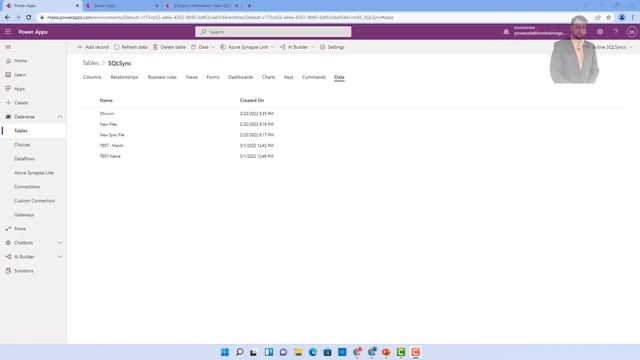Open the app launcher waffle icon
The height and width of the screenshot is (360, 640).
click(x=8, y=32)
